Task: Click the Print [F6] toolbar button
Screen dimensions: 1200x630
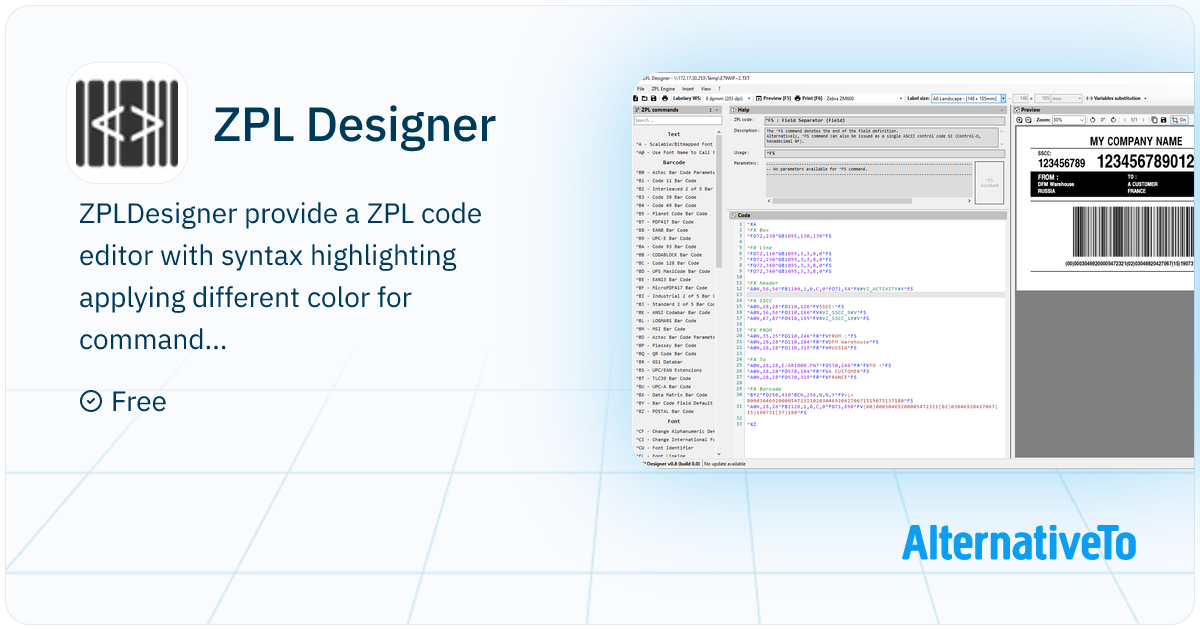Action: click(x=809, y=98)
